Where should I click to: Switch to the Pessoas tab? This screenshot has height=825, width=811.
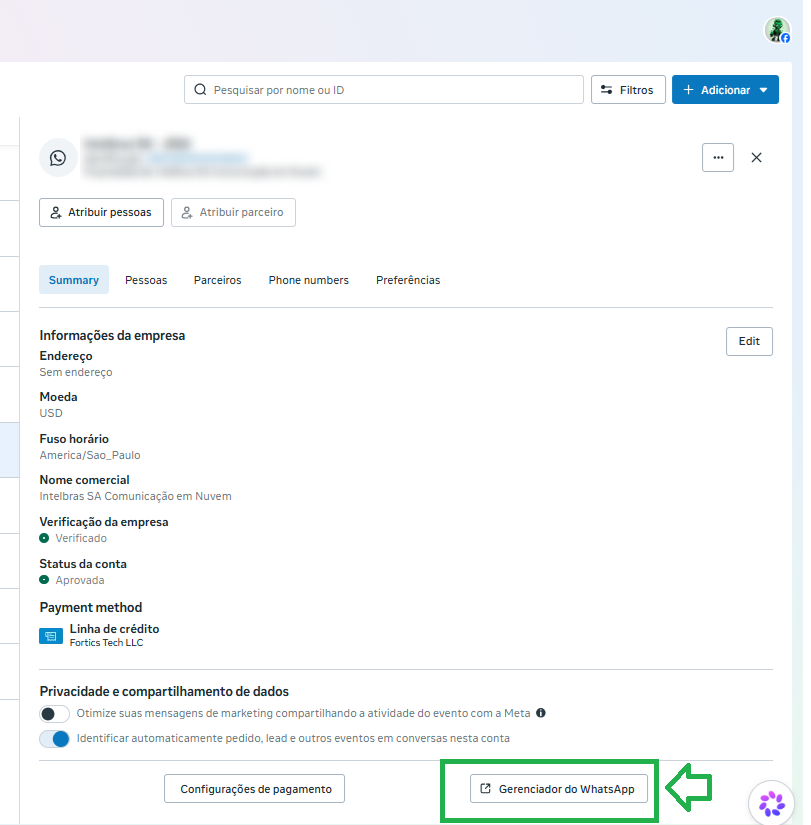(x=146, y=280)
